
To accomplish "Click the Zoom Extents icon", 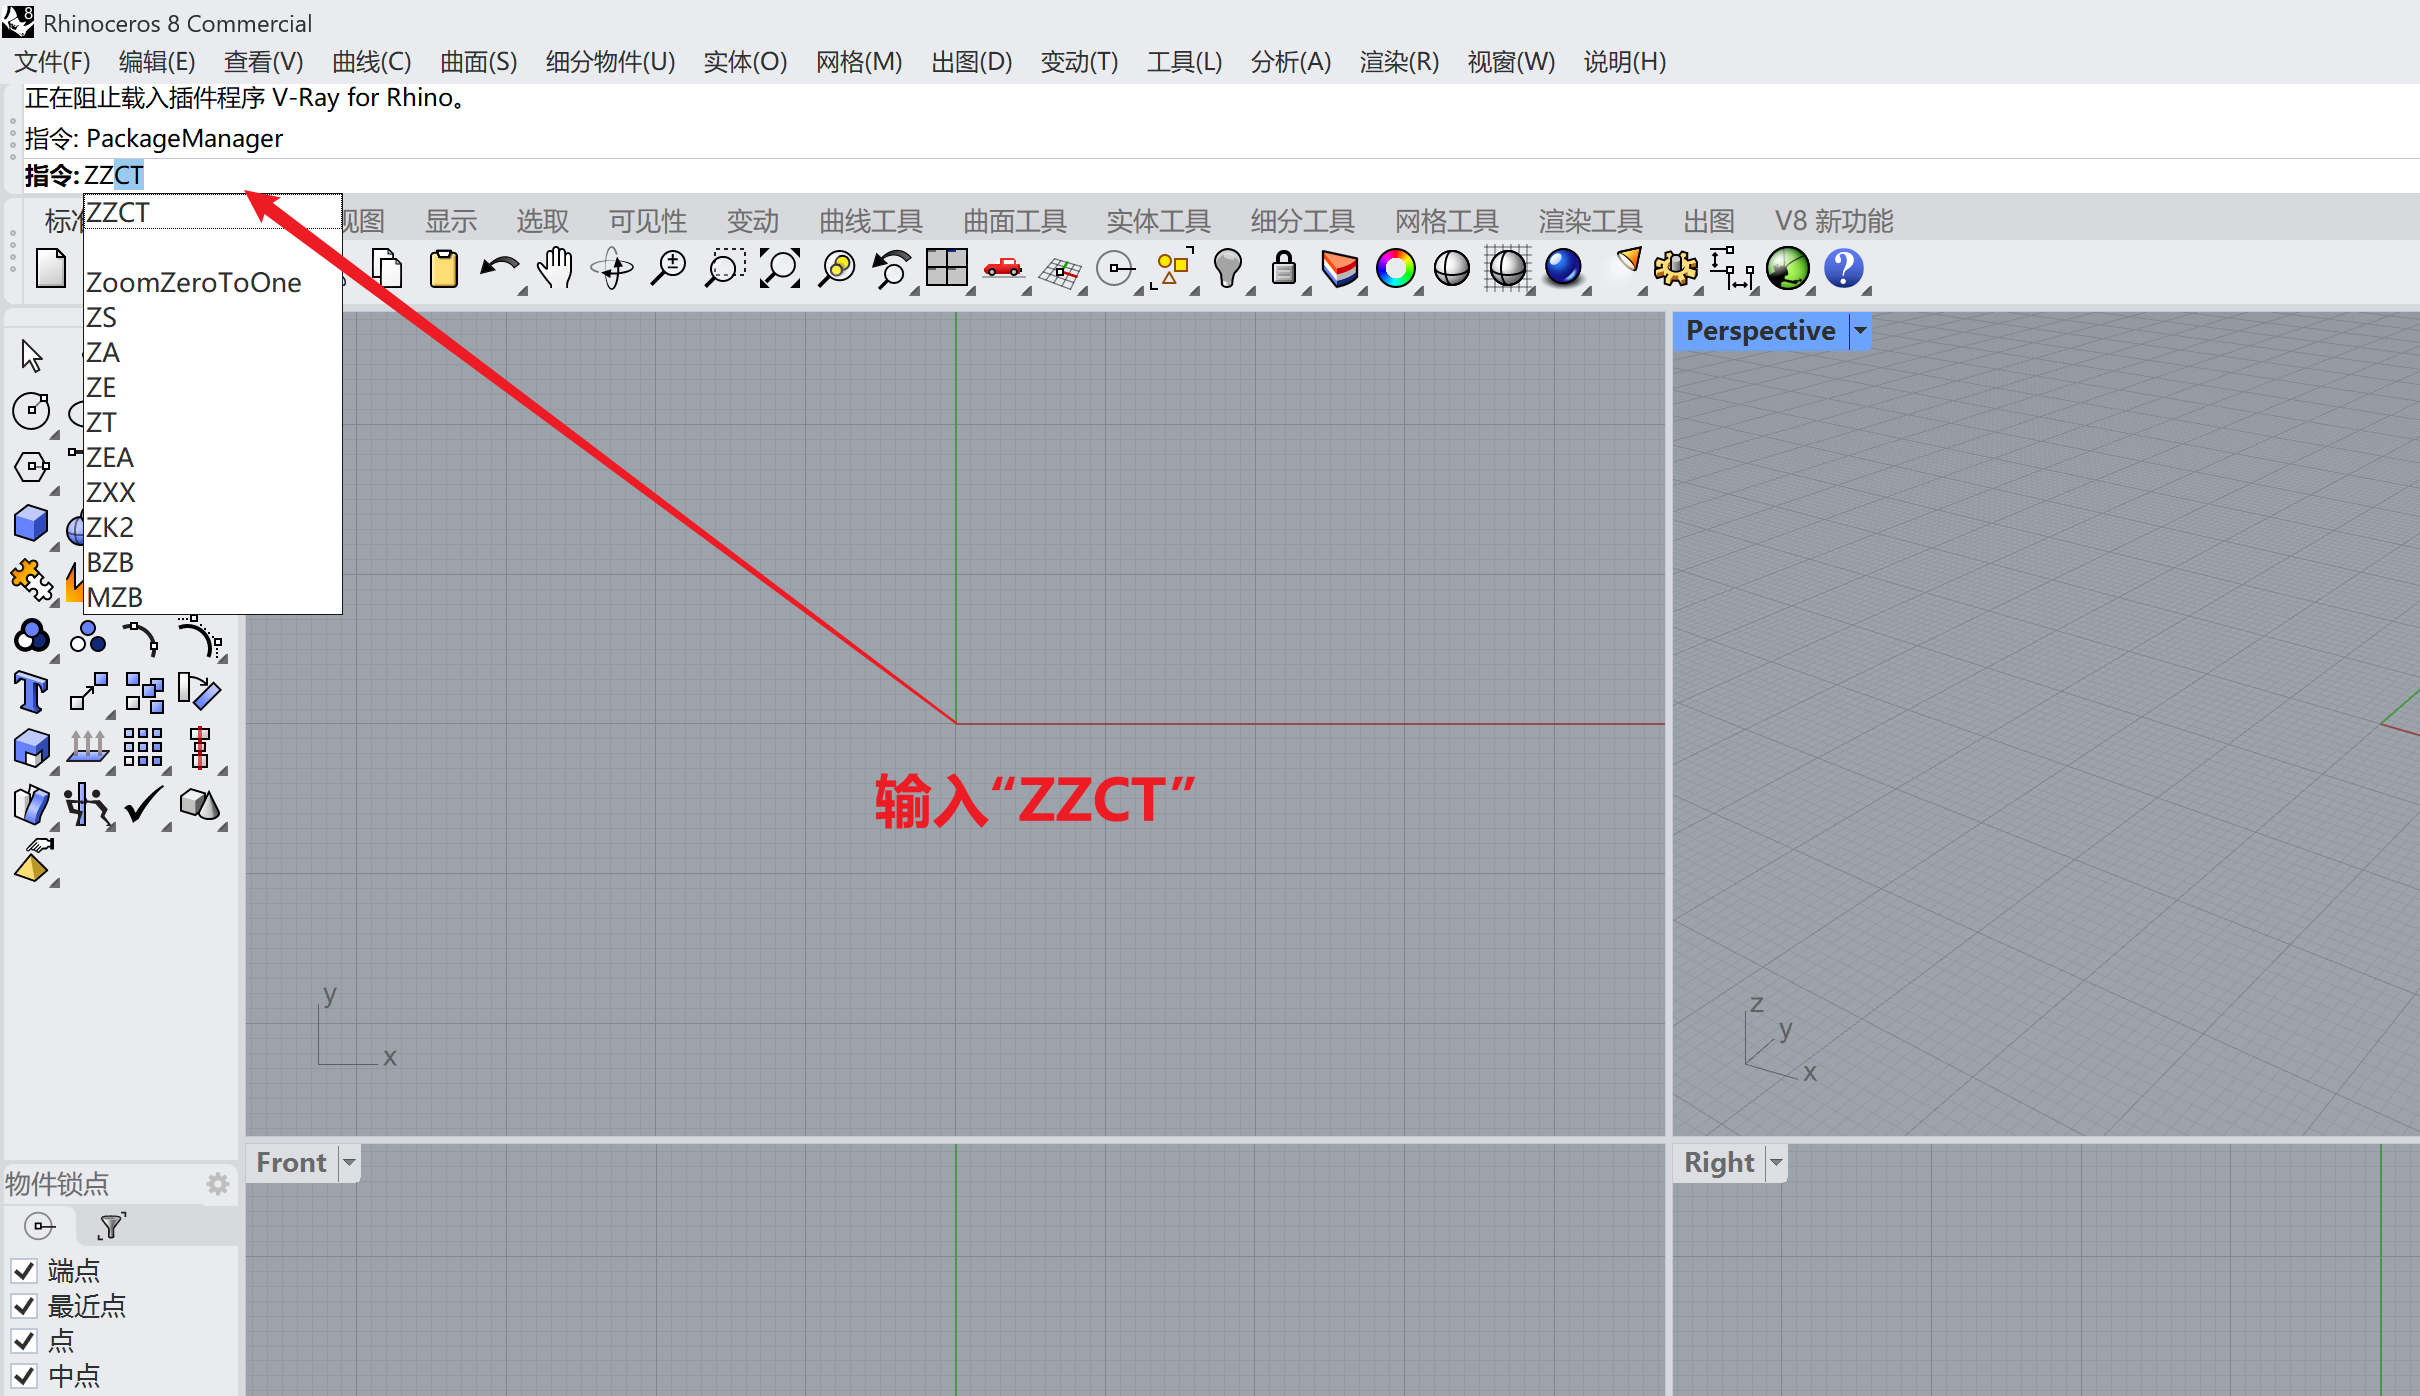I will point(780,269).
